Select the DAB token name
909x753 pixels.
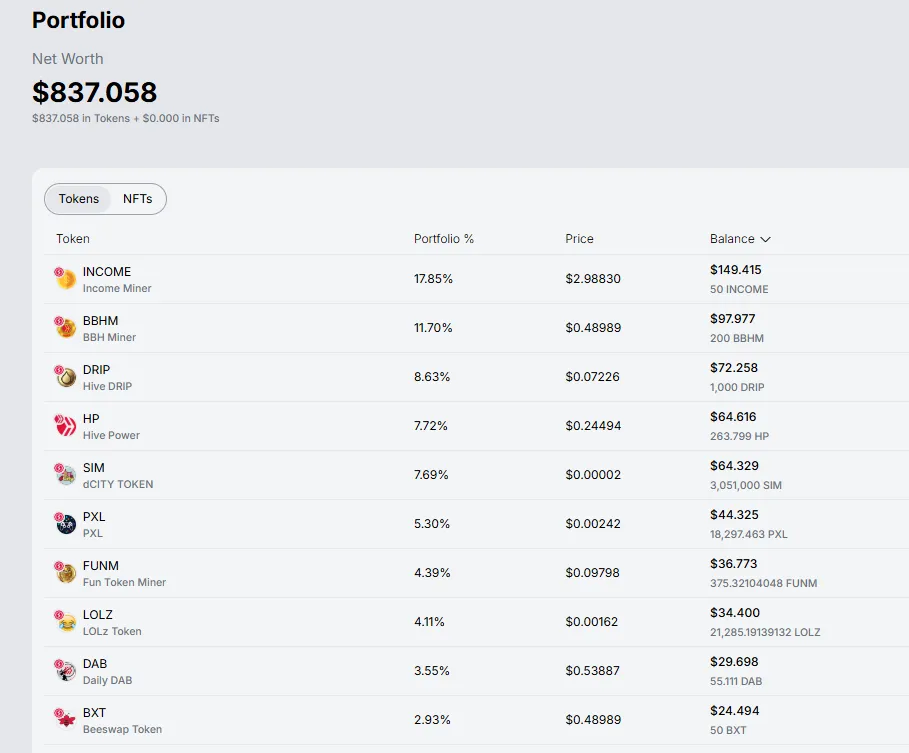click(95, 663)
